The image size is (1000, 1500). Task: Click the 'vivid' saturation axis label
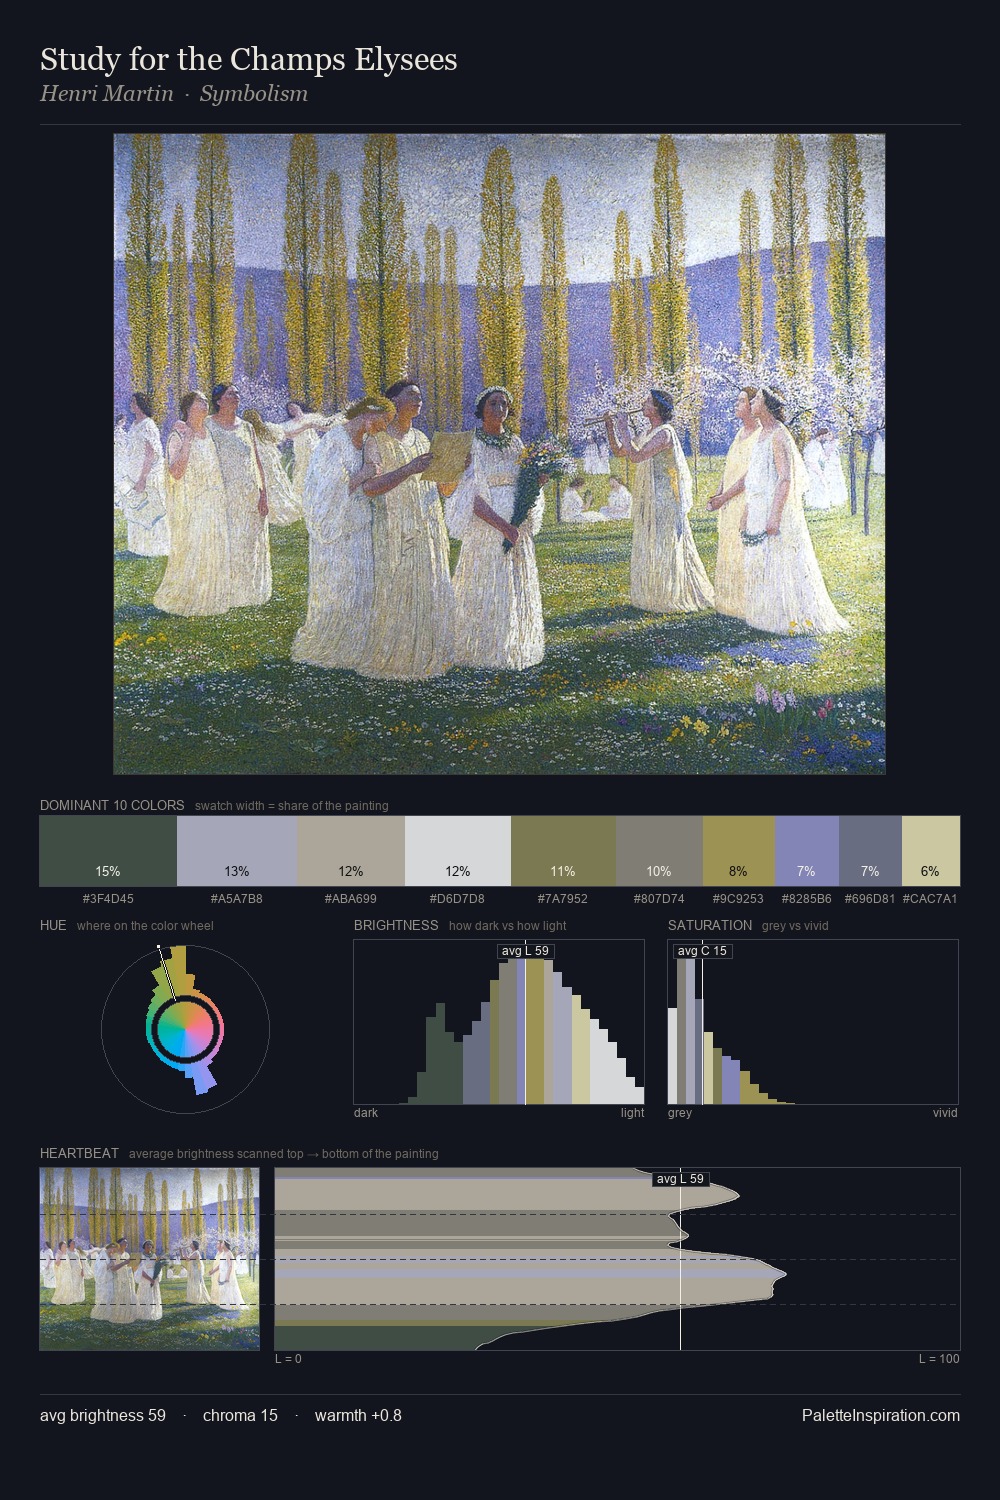point(945,1113)
